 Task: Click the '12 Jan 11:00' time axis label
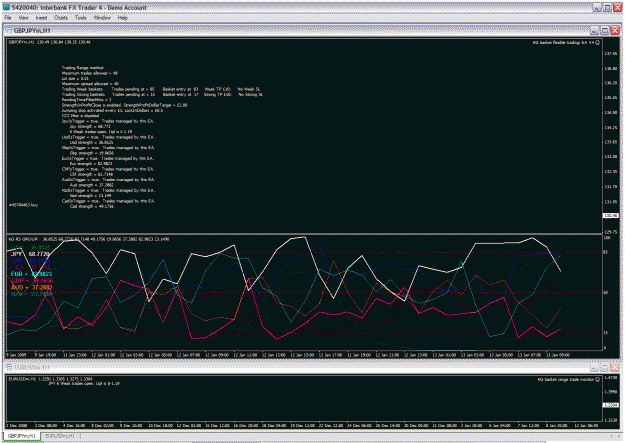coord(246,355)
